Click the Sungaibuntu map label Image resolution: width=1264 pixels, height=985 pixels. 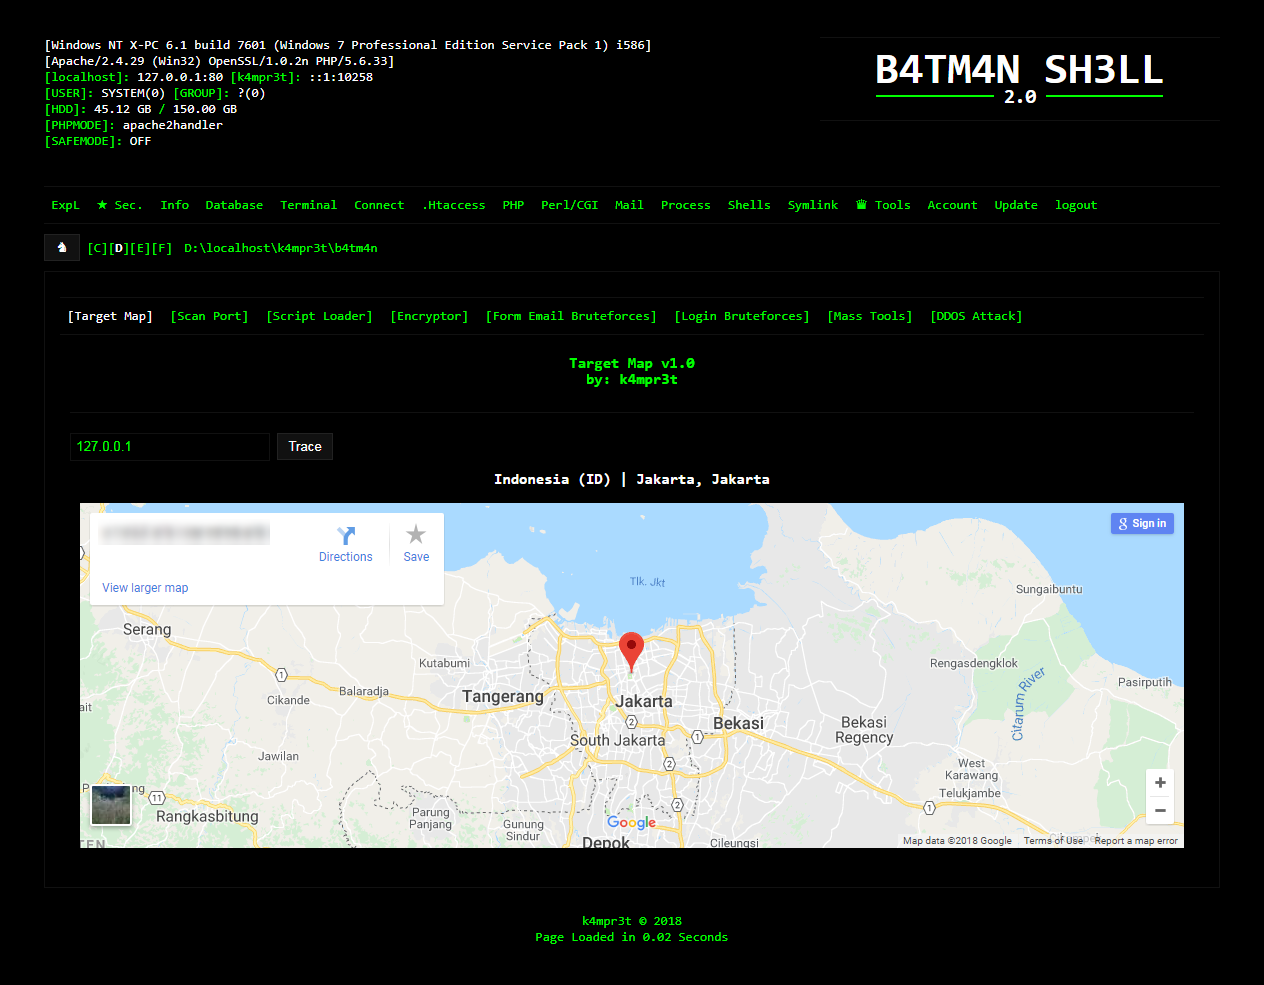click(1049, 589)
